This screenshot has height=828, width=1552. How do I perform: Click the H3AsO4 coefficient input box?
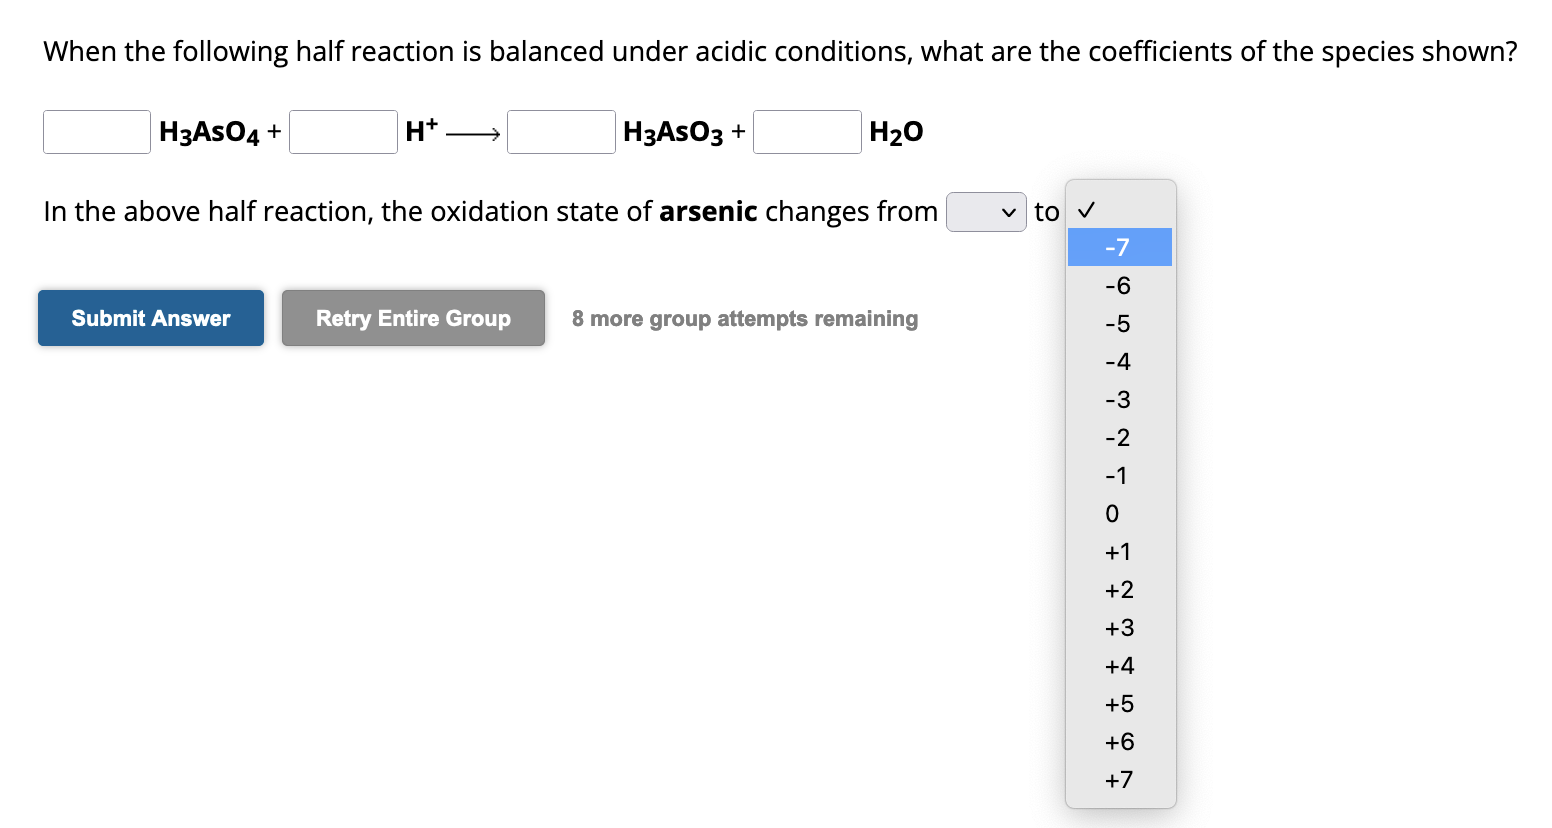point(97,132)
